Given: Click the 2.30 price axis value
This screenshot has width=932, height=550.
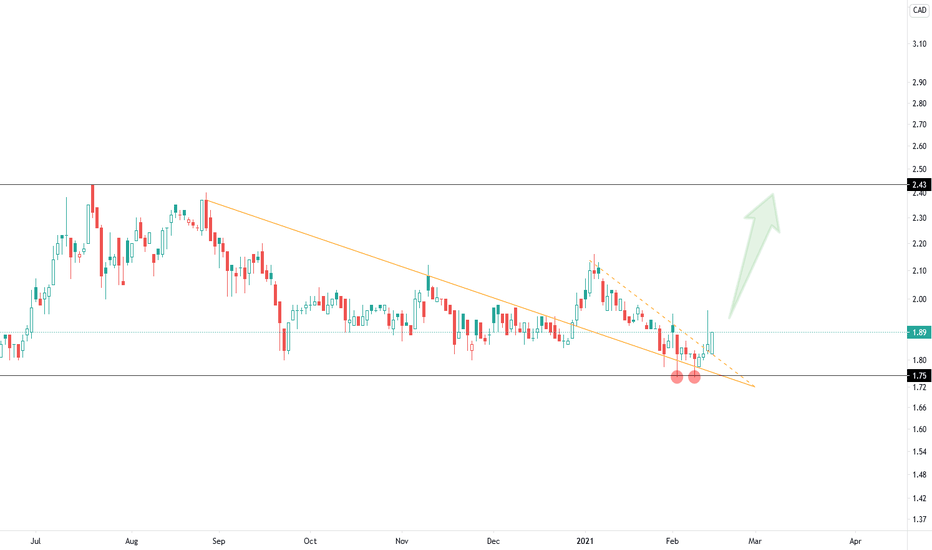Looking at the screenshot, I should 919,218.
